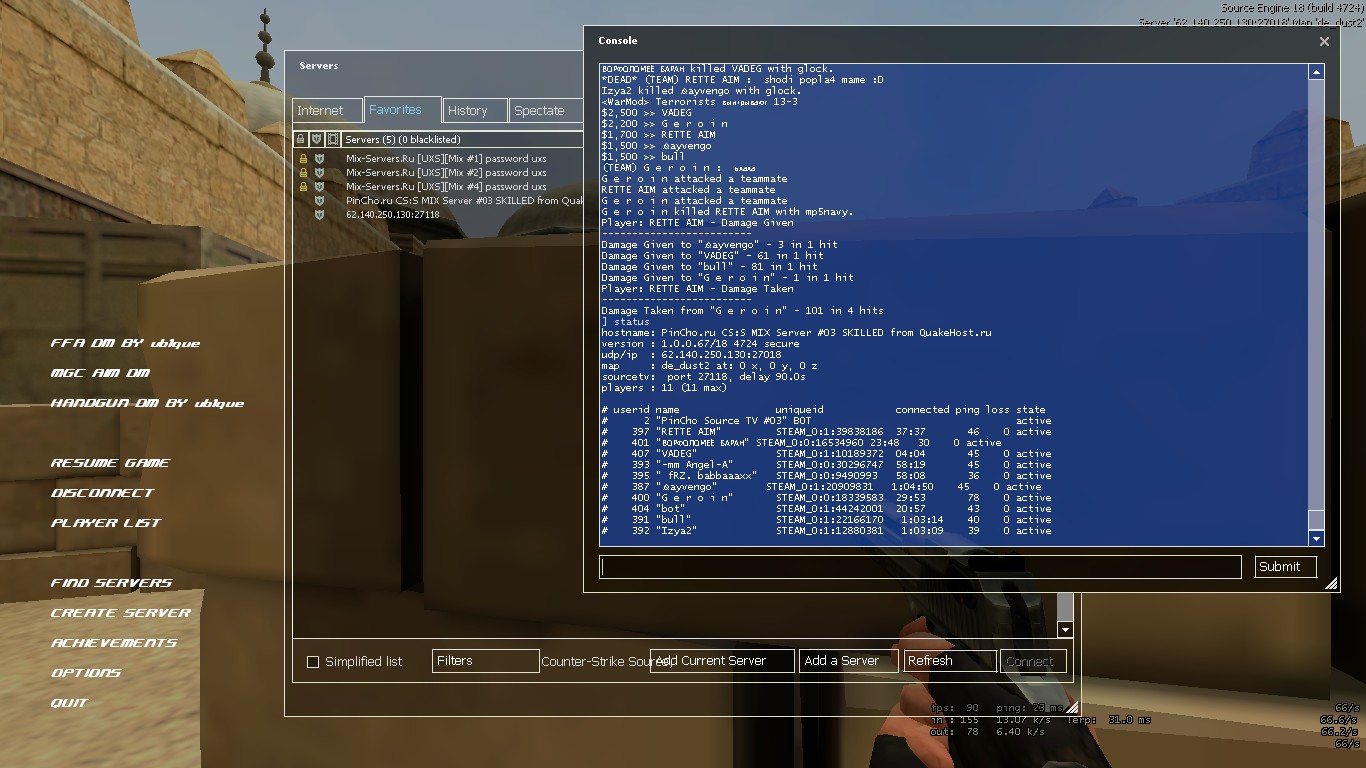Image resolution: width=1366 pixels, height=768 pixels.
Task: Click the lock icon on Mix #4 server row
Action: (303, 186)
